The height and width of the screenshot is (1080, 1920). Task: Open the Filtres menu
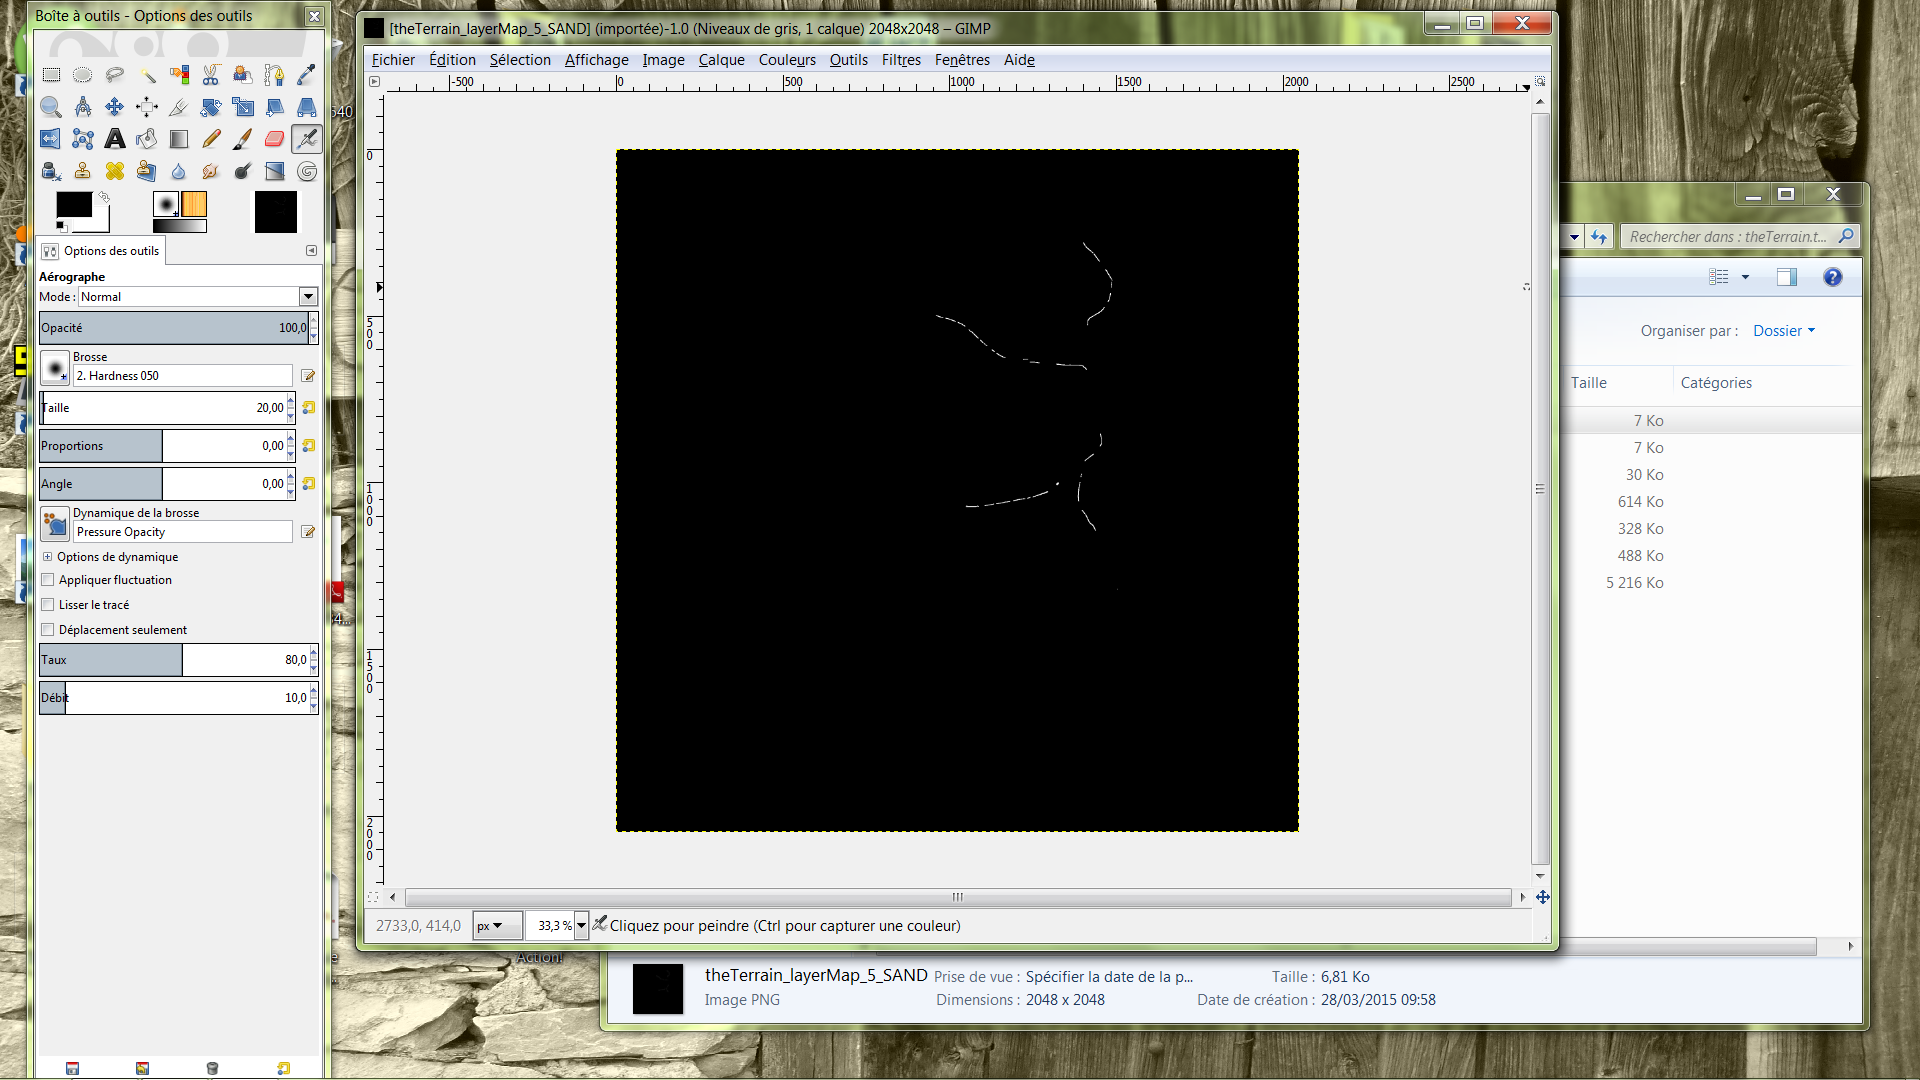pos(901,60)
